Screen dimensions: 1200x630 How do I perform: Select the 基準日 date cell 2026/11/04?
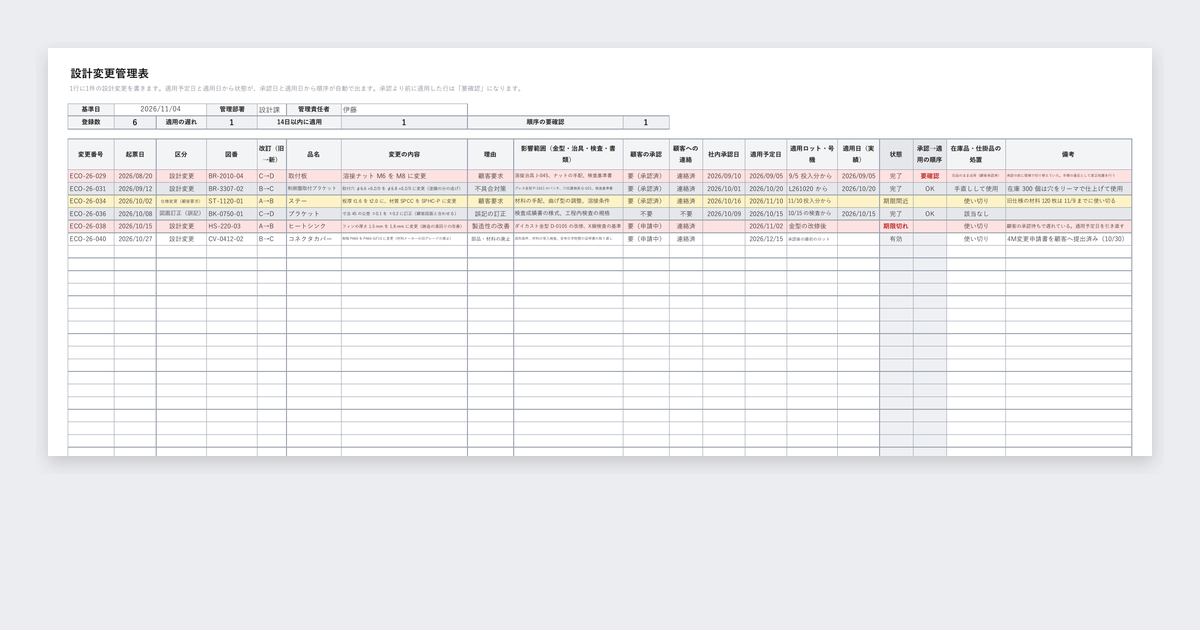coord(160,109)
